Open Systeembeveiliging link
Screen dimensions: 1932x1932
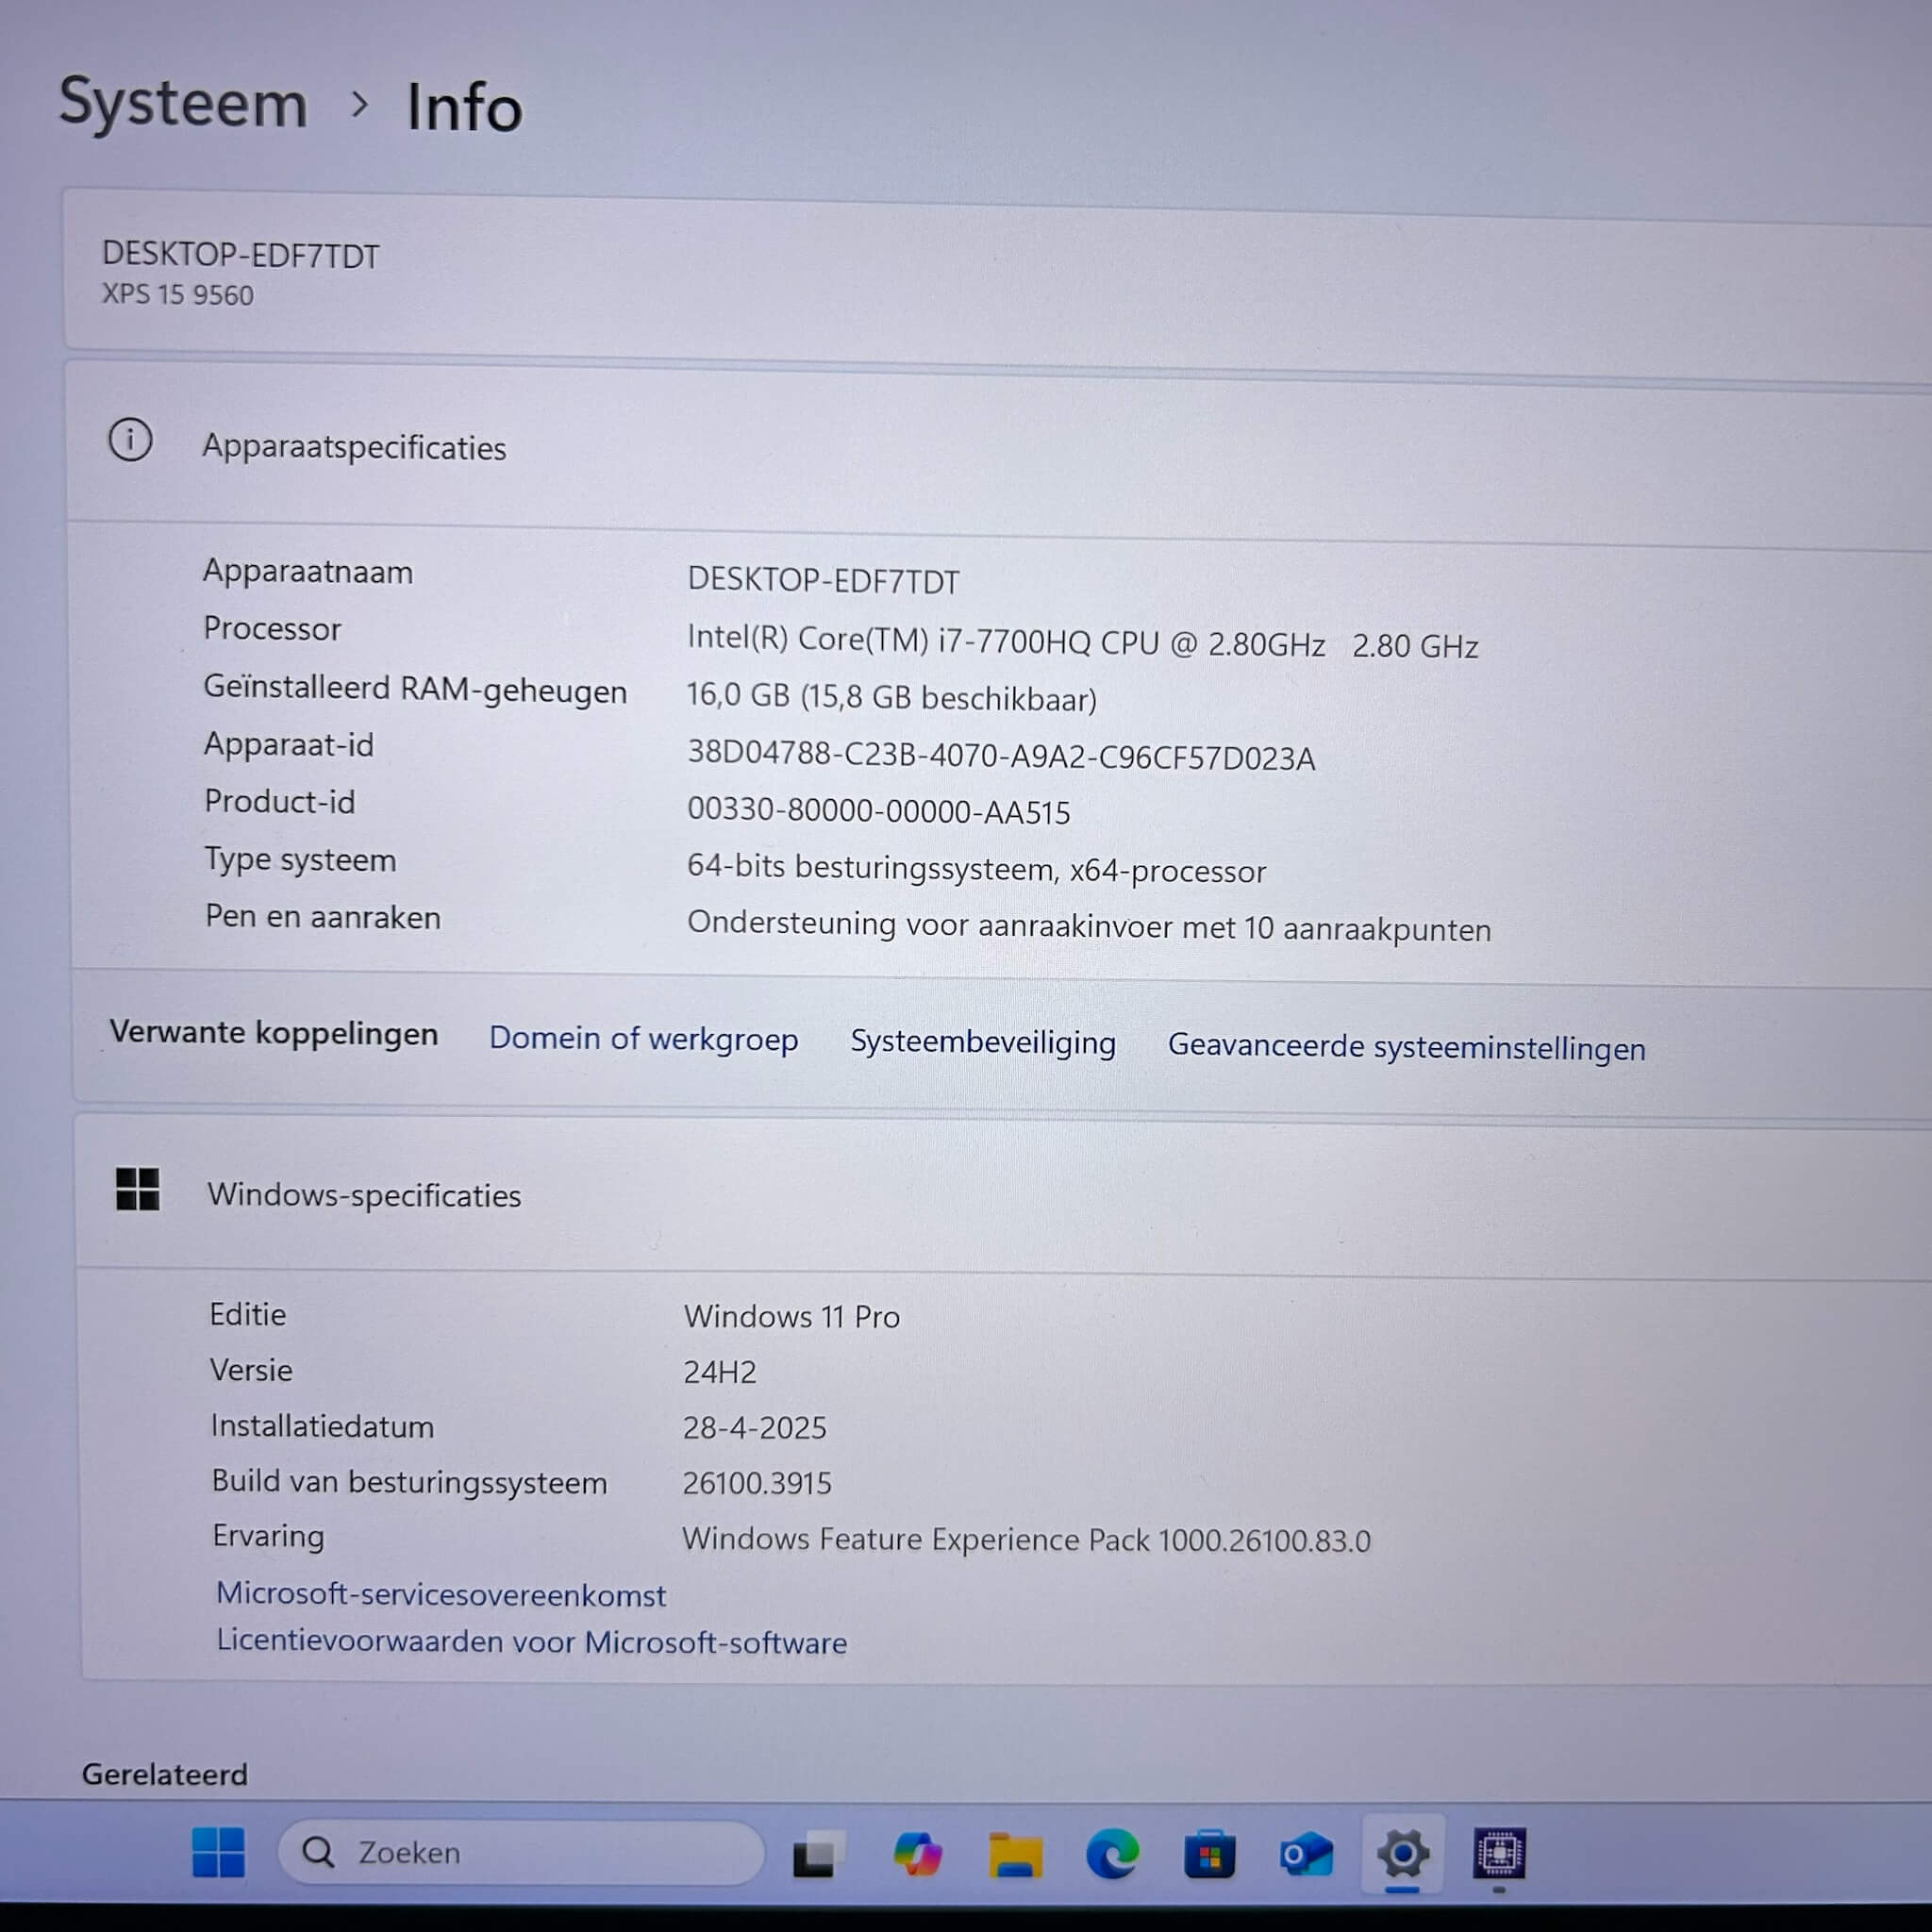click(x=983, y=1042)
